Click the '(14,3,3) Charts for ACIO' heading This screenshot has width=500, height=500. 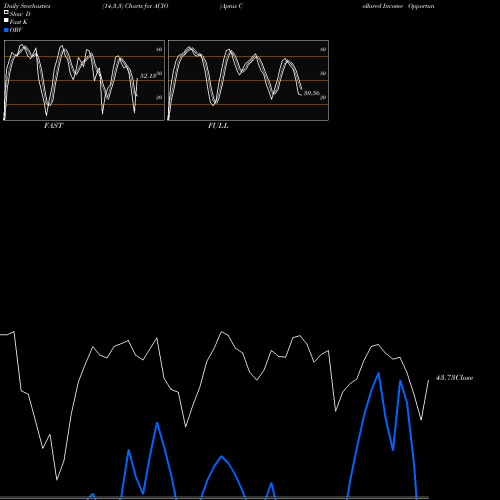point(135,6)
